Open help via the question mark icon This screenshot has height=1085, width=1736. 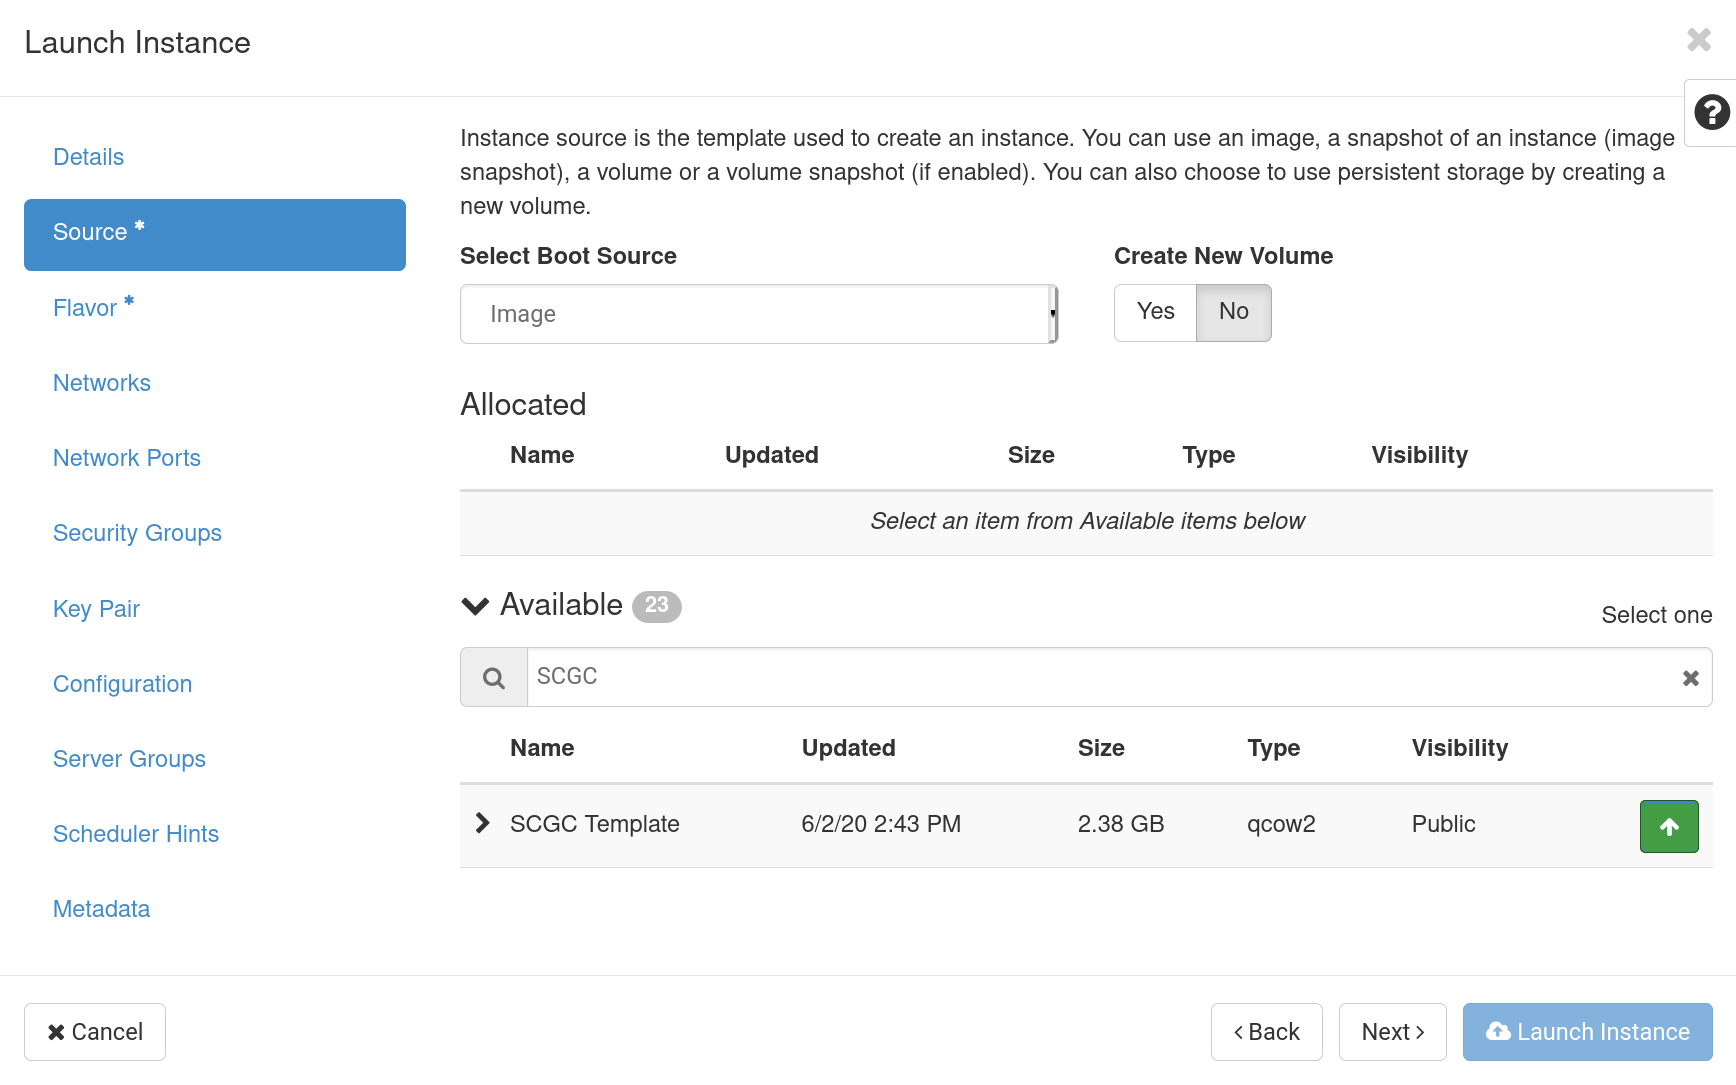tap(1711, 112)
